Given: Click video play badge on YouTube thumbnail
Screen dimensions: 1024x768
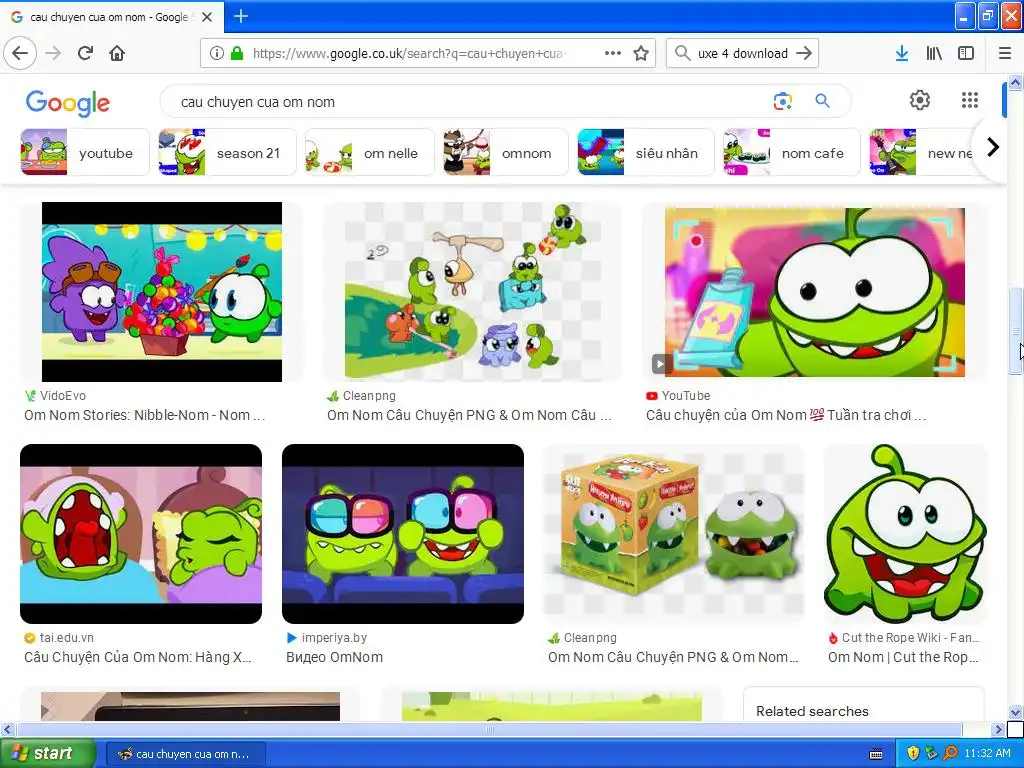Looking at the screenshot, I should point(660,364).
